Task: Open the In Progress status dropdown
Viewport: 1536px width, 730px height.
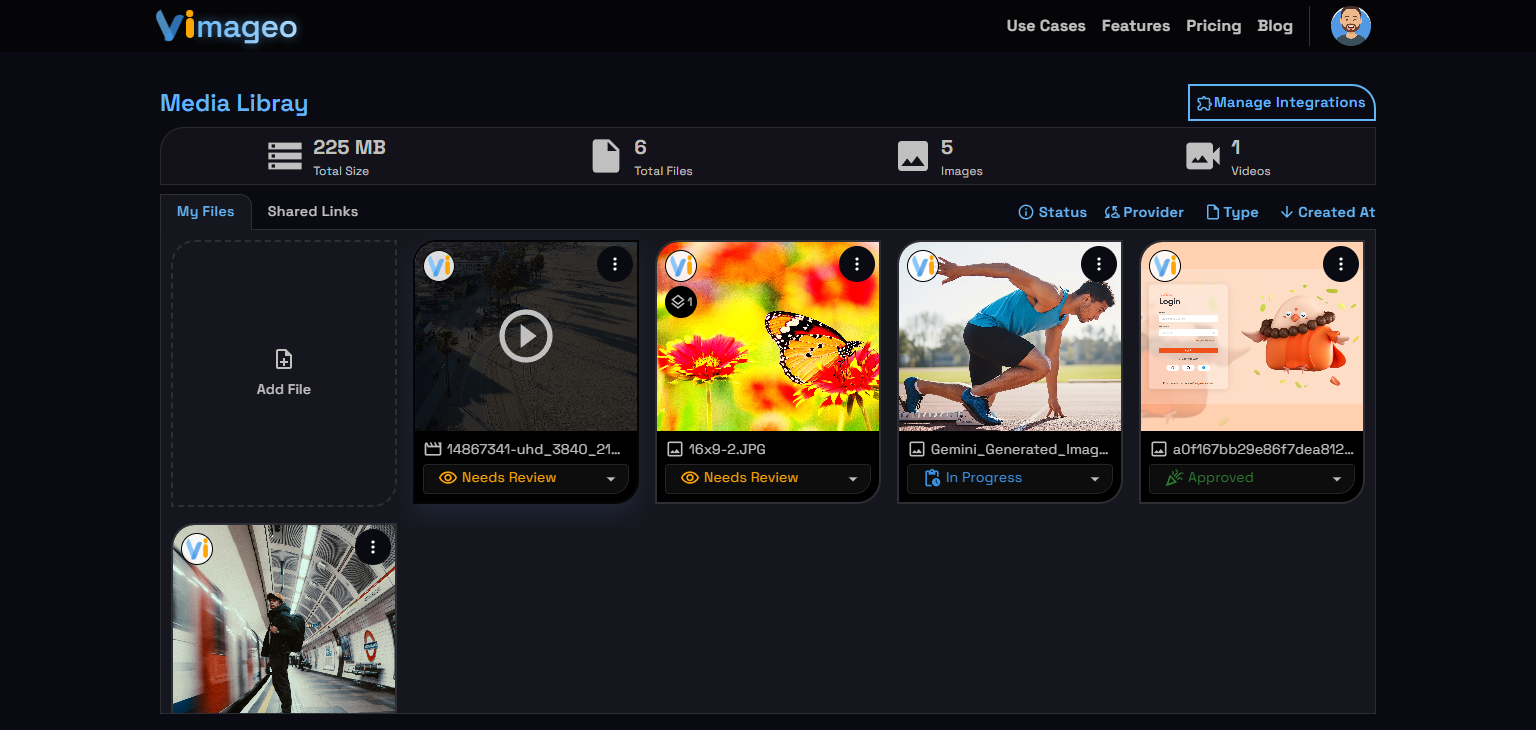Action: (1010, 478)
